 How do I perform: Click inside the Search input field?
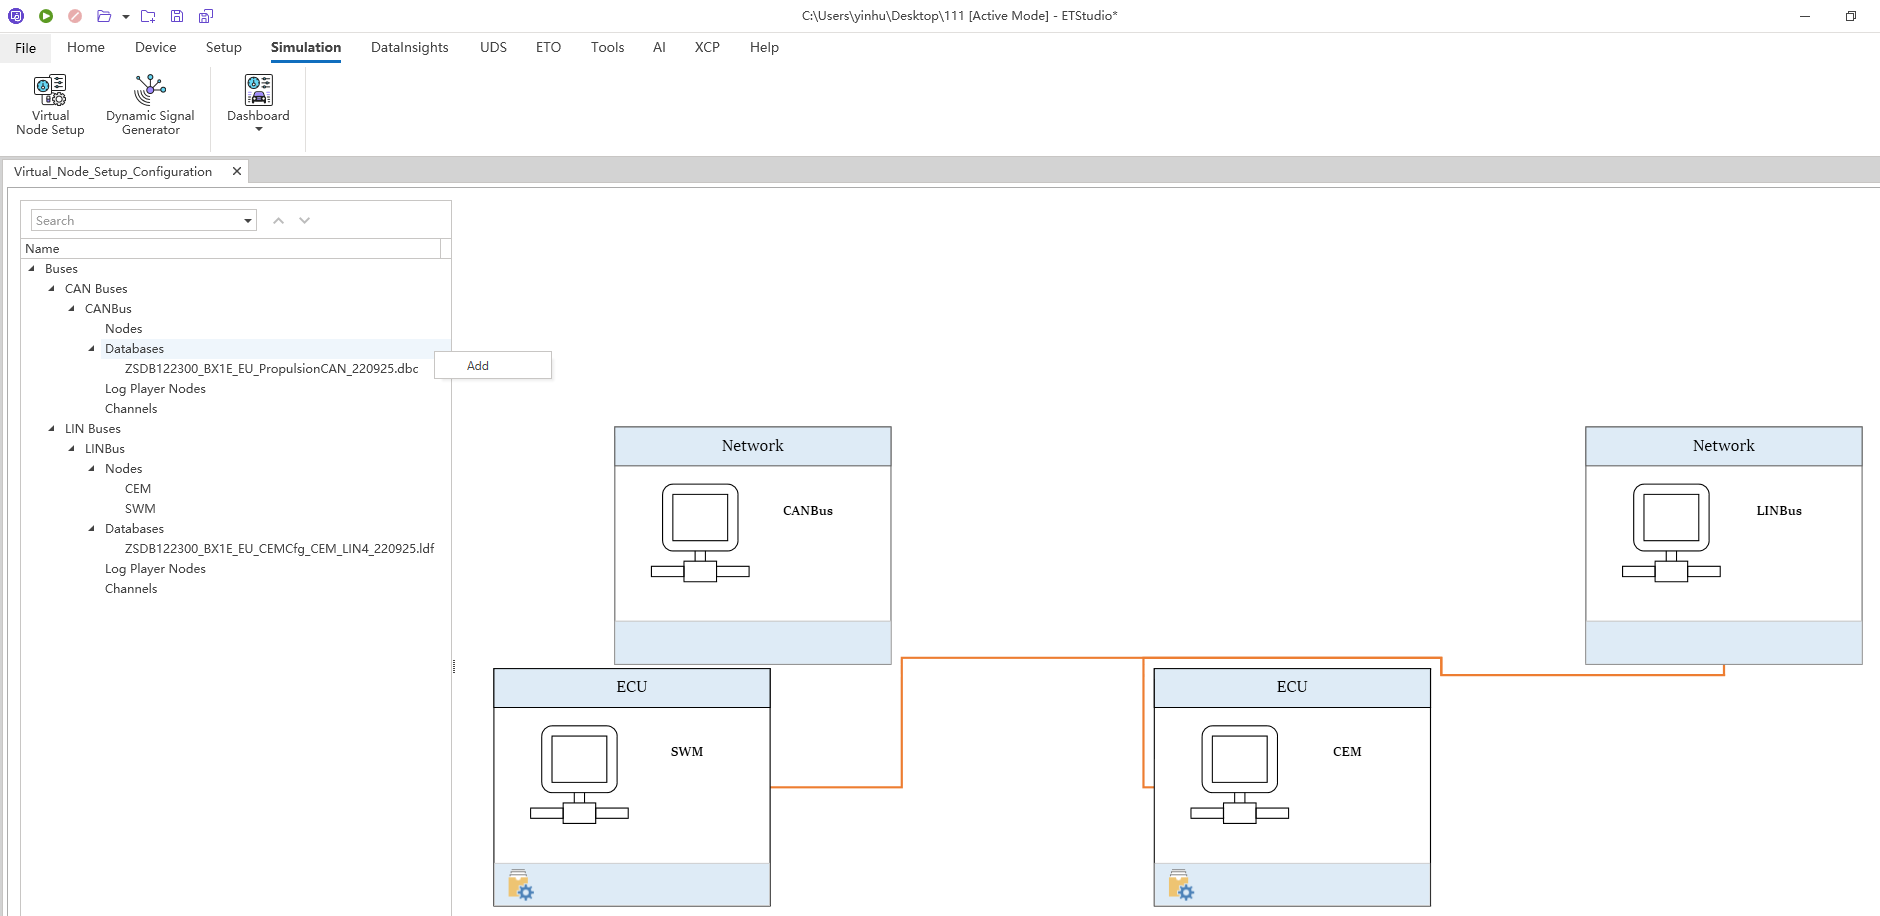pos(135,221)
